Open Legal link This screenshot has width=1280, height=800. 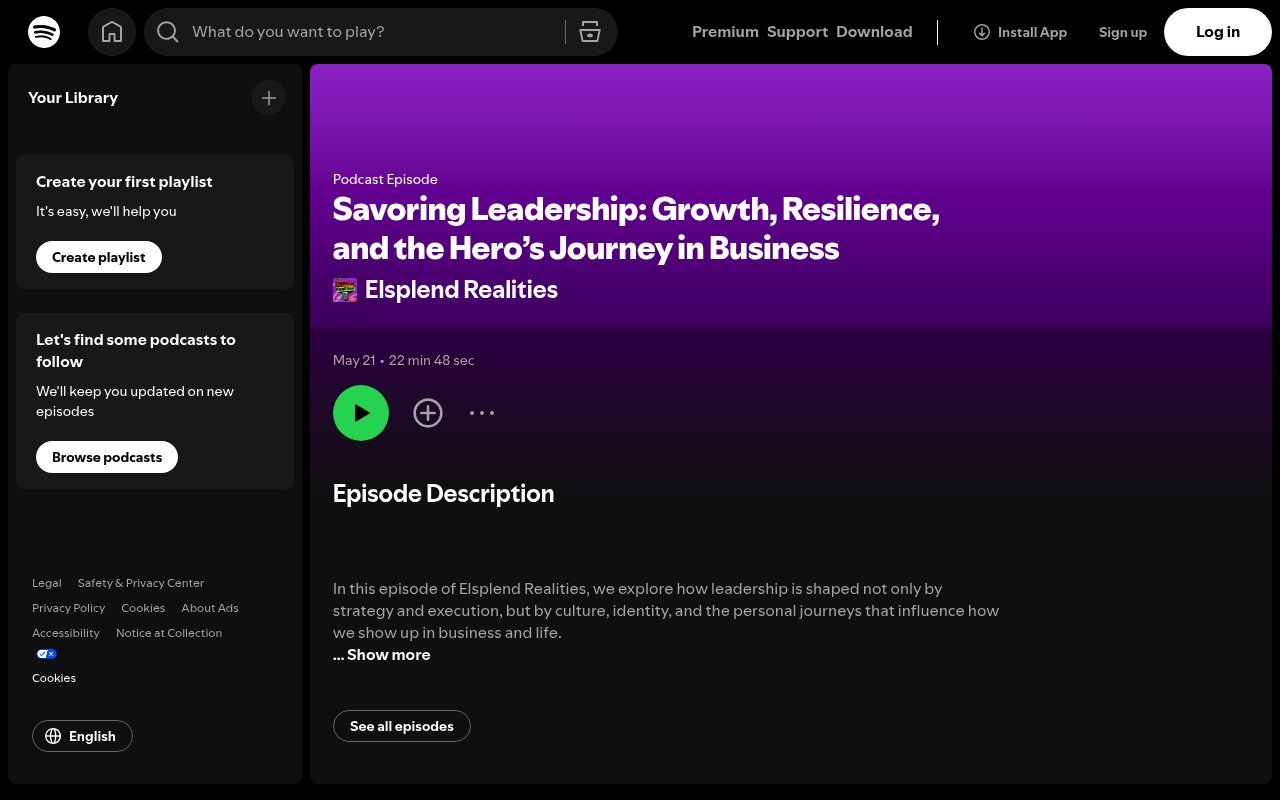point(47,583)
